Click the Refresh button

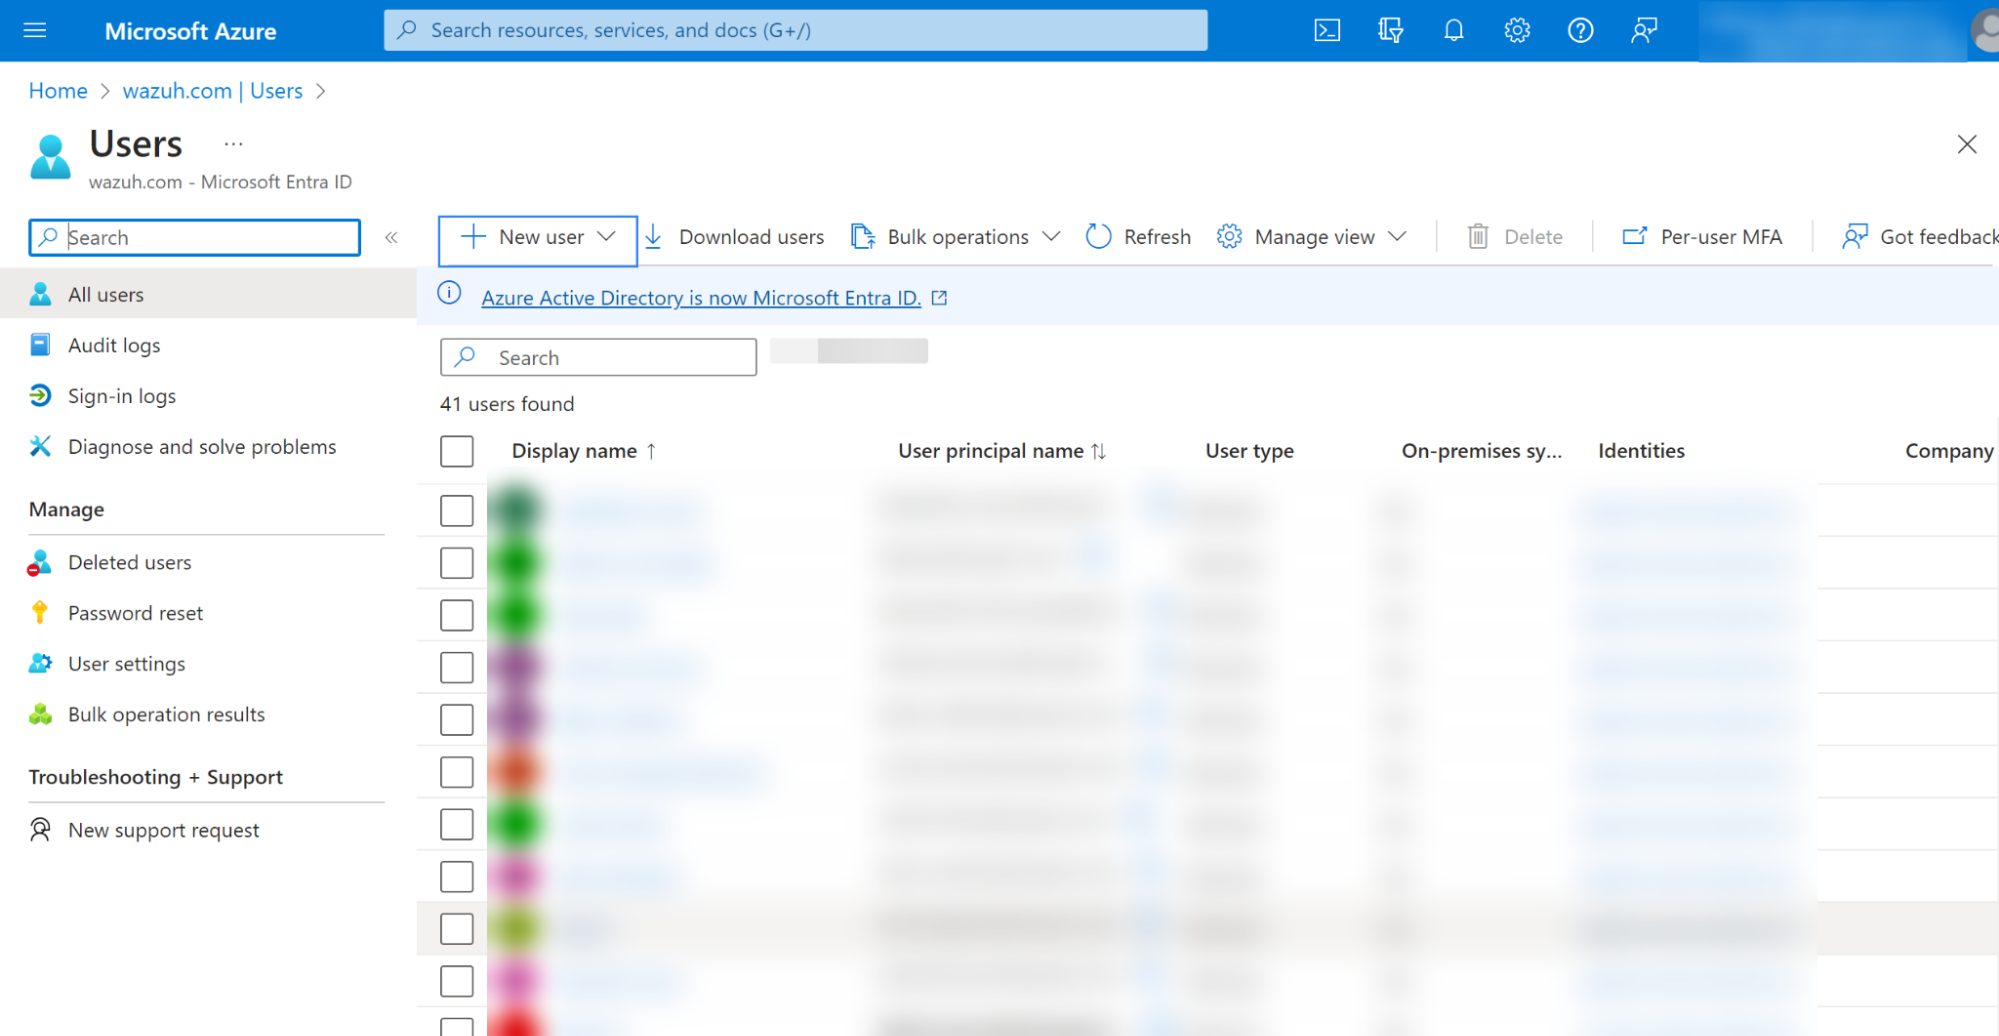pos(1139,237)
